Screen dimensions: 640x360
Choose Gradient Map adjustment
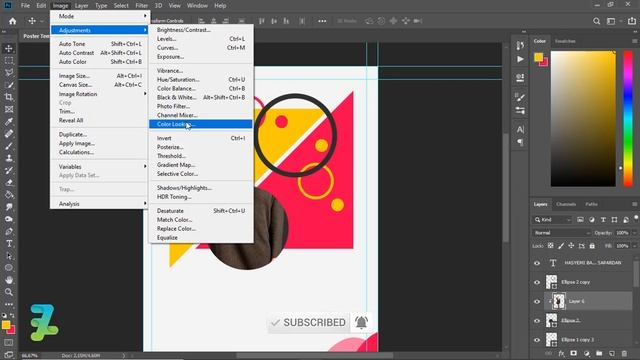(x=201, y=165)
